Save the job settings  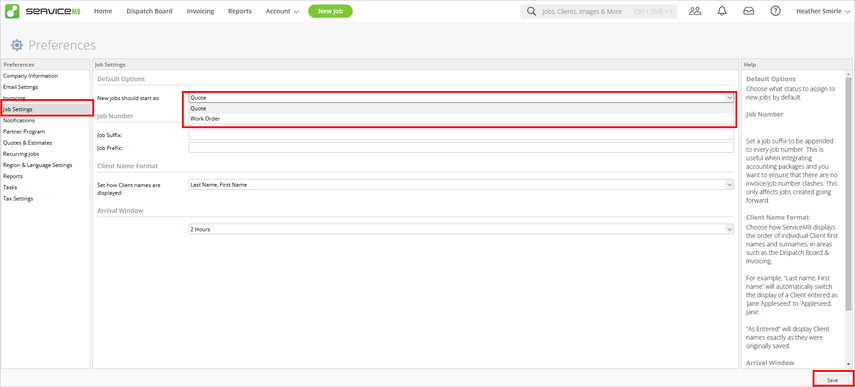(x=832, y=380)
